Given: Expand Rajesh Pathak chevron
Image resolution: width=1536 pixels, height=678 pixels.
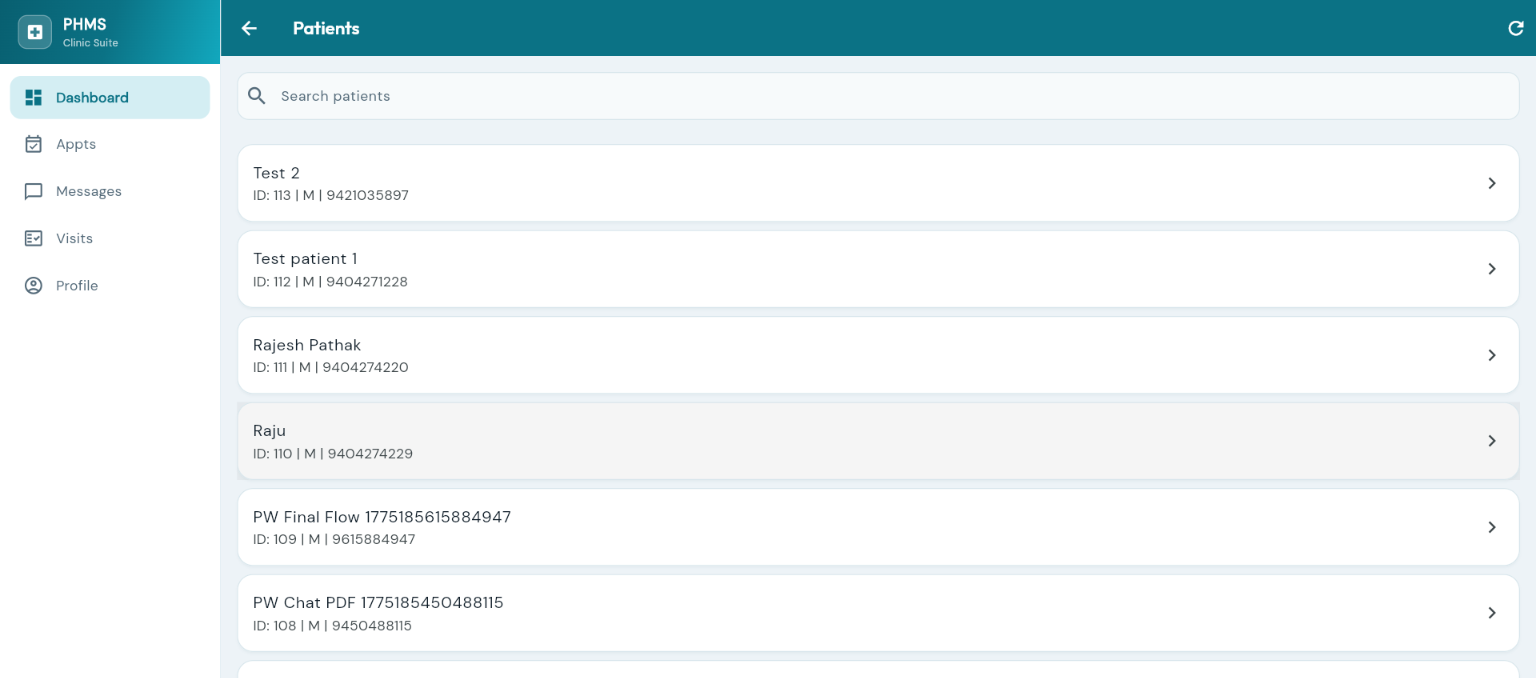Looking at the screenshot, I should [x=1491, y=355].
